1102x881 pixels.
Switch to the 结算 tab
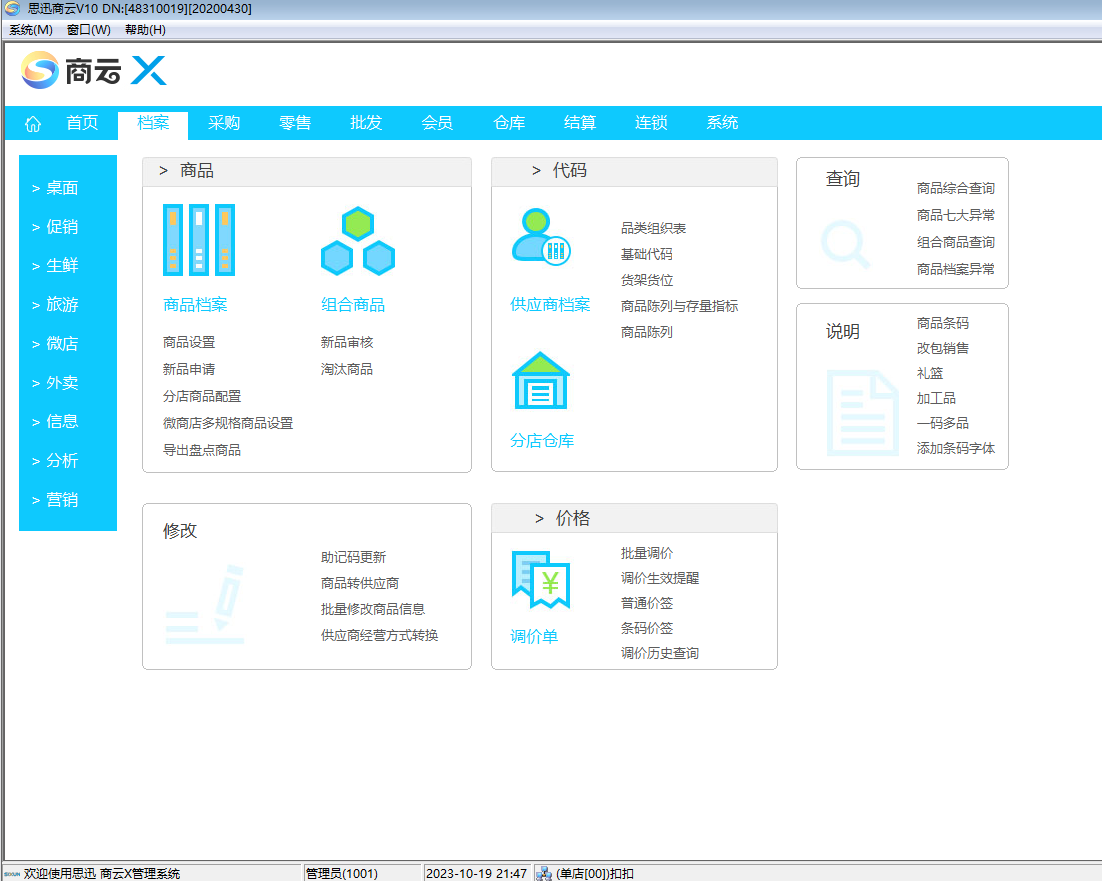point(580,123)
